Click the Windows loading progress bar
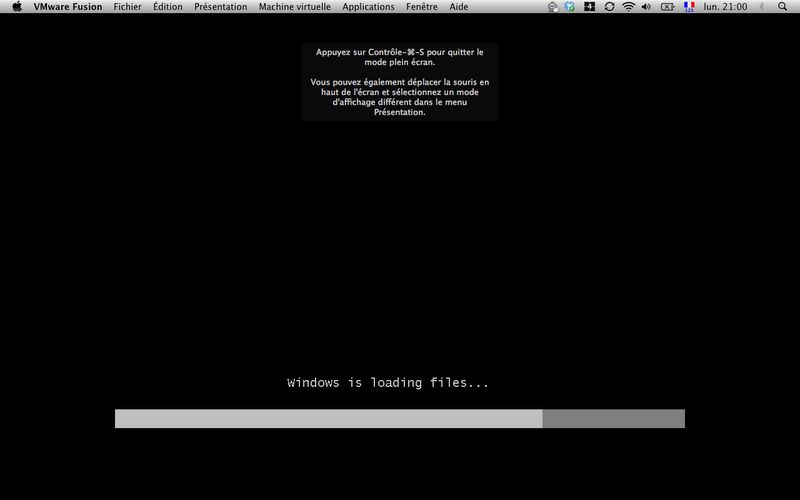Screen dimensions: 800x500 click(399, 418)
